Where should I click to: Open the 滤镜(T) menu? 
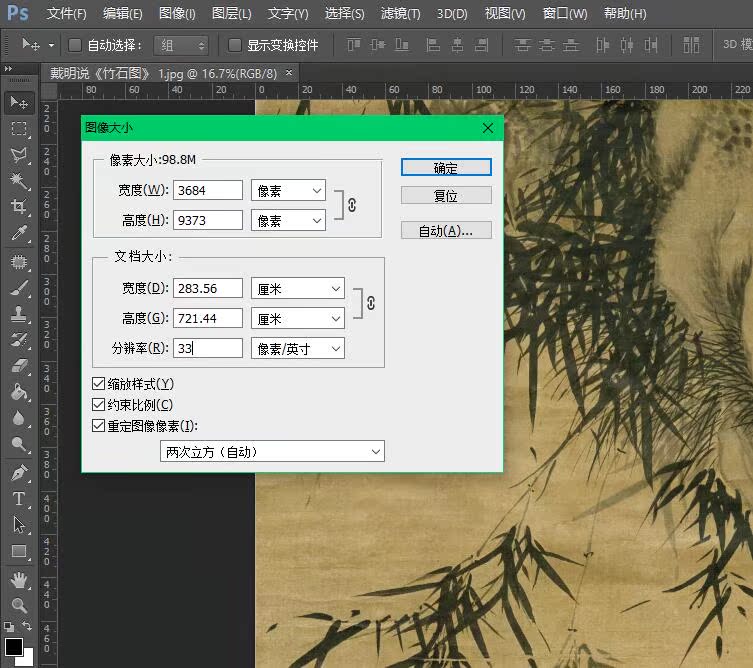401,13
